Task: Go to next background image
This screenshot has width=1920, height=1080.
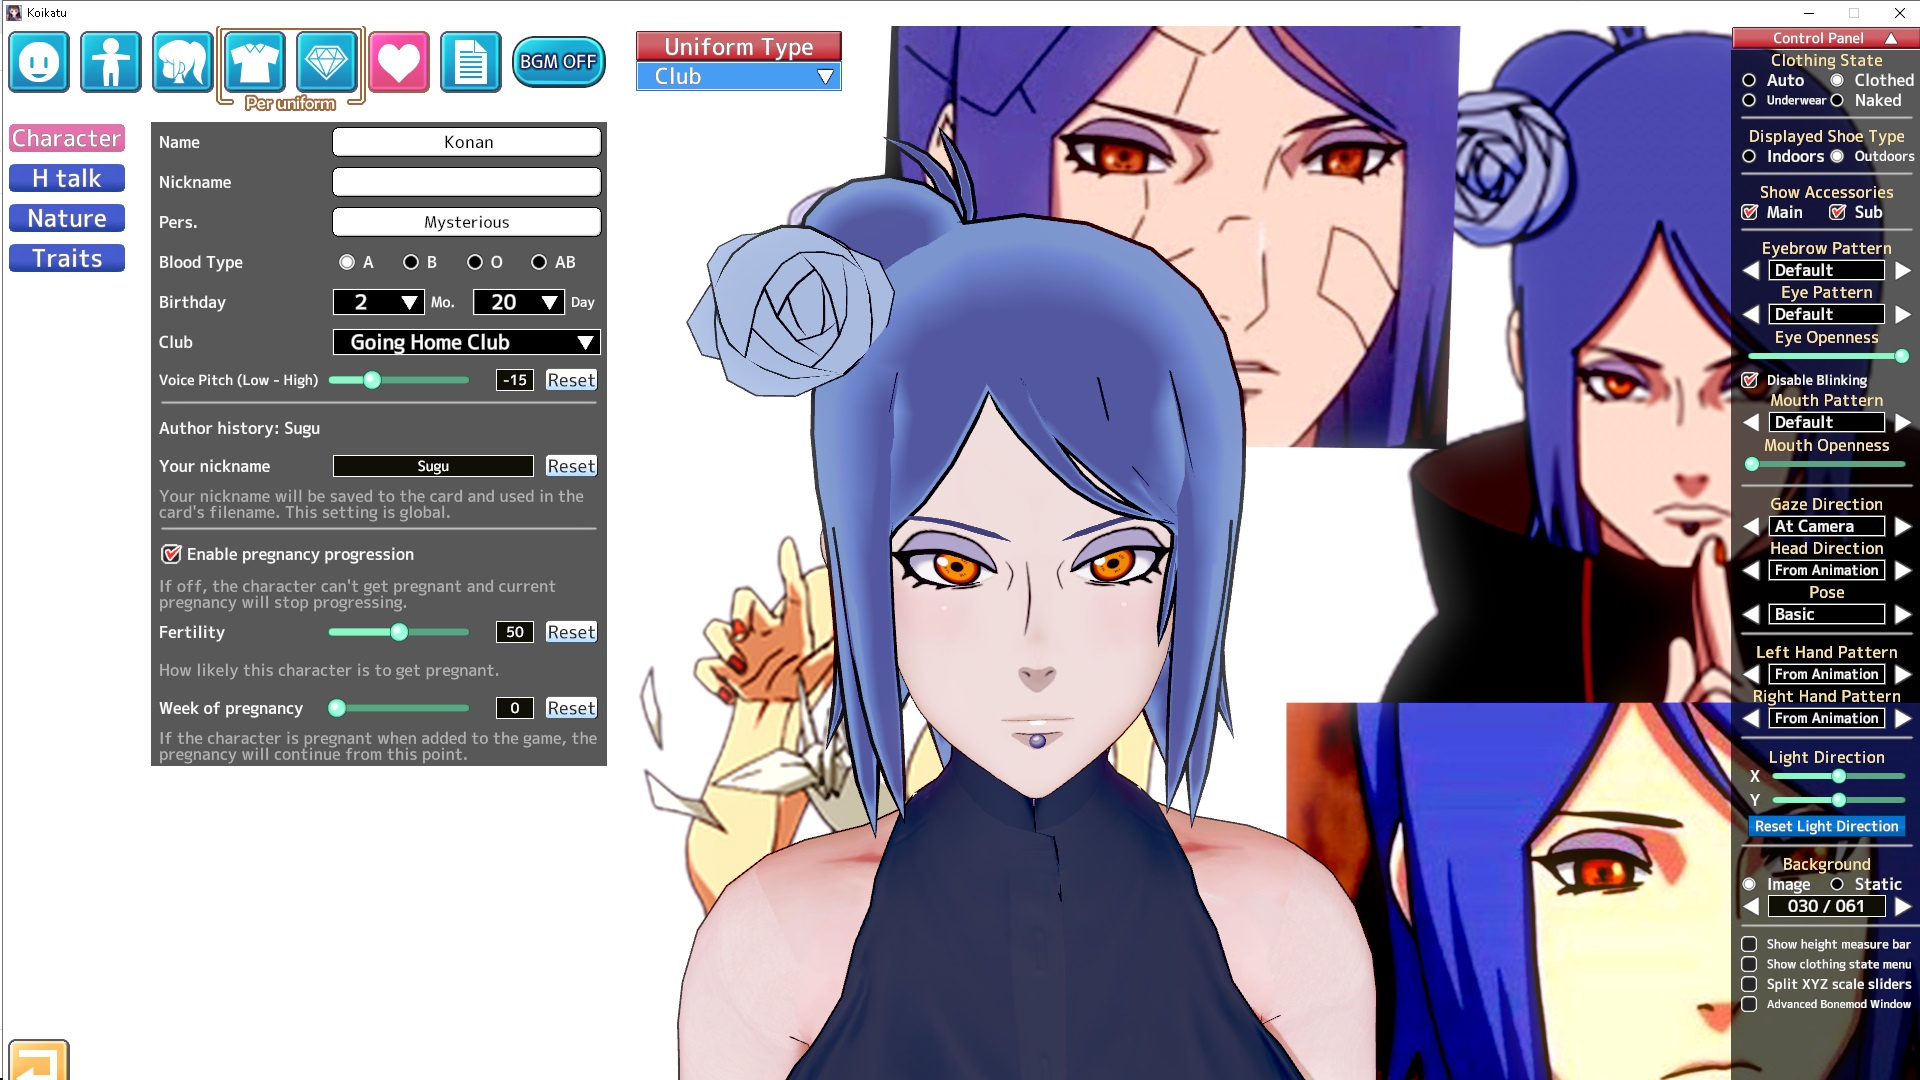Action: 1902,906
